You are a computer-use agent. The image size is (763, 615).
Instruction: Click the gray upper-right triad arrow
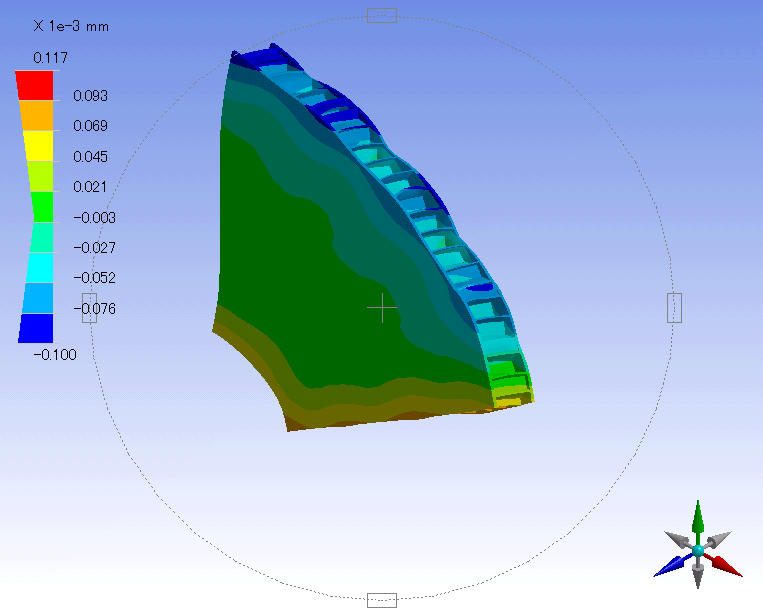point(718,540)
